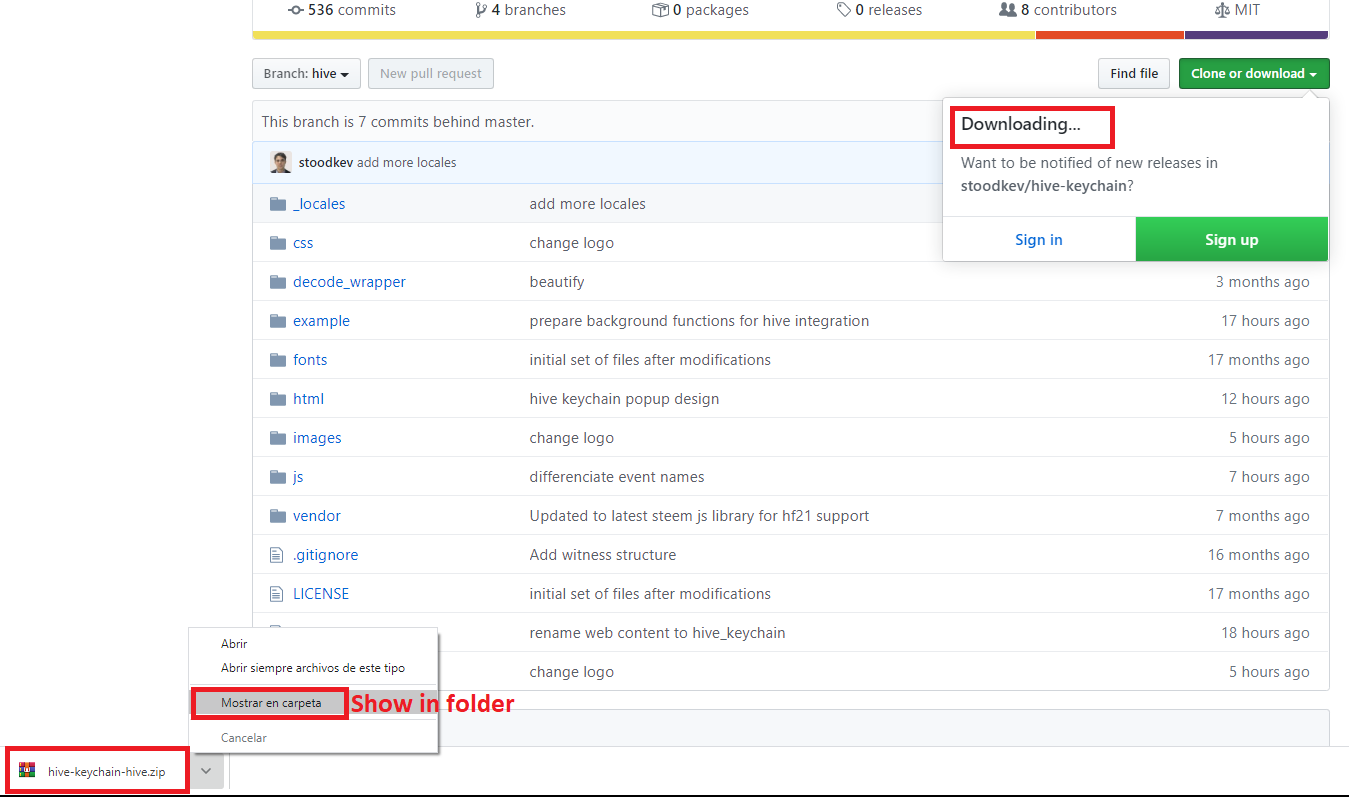
Task: Open 'change logo' commit for css folder
Action: click(572, 243)
